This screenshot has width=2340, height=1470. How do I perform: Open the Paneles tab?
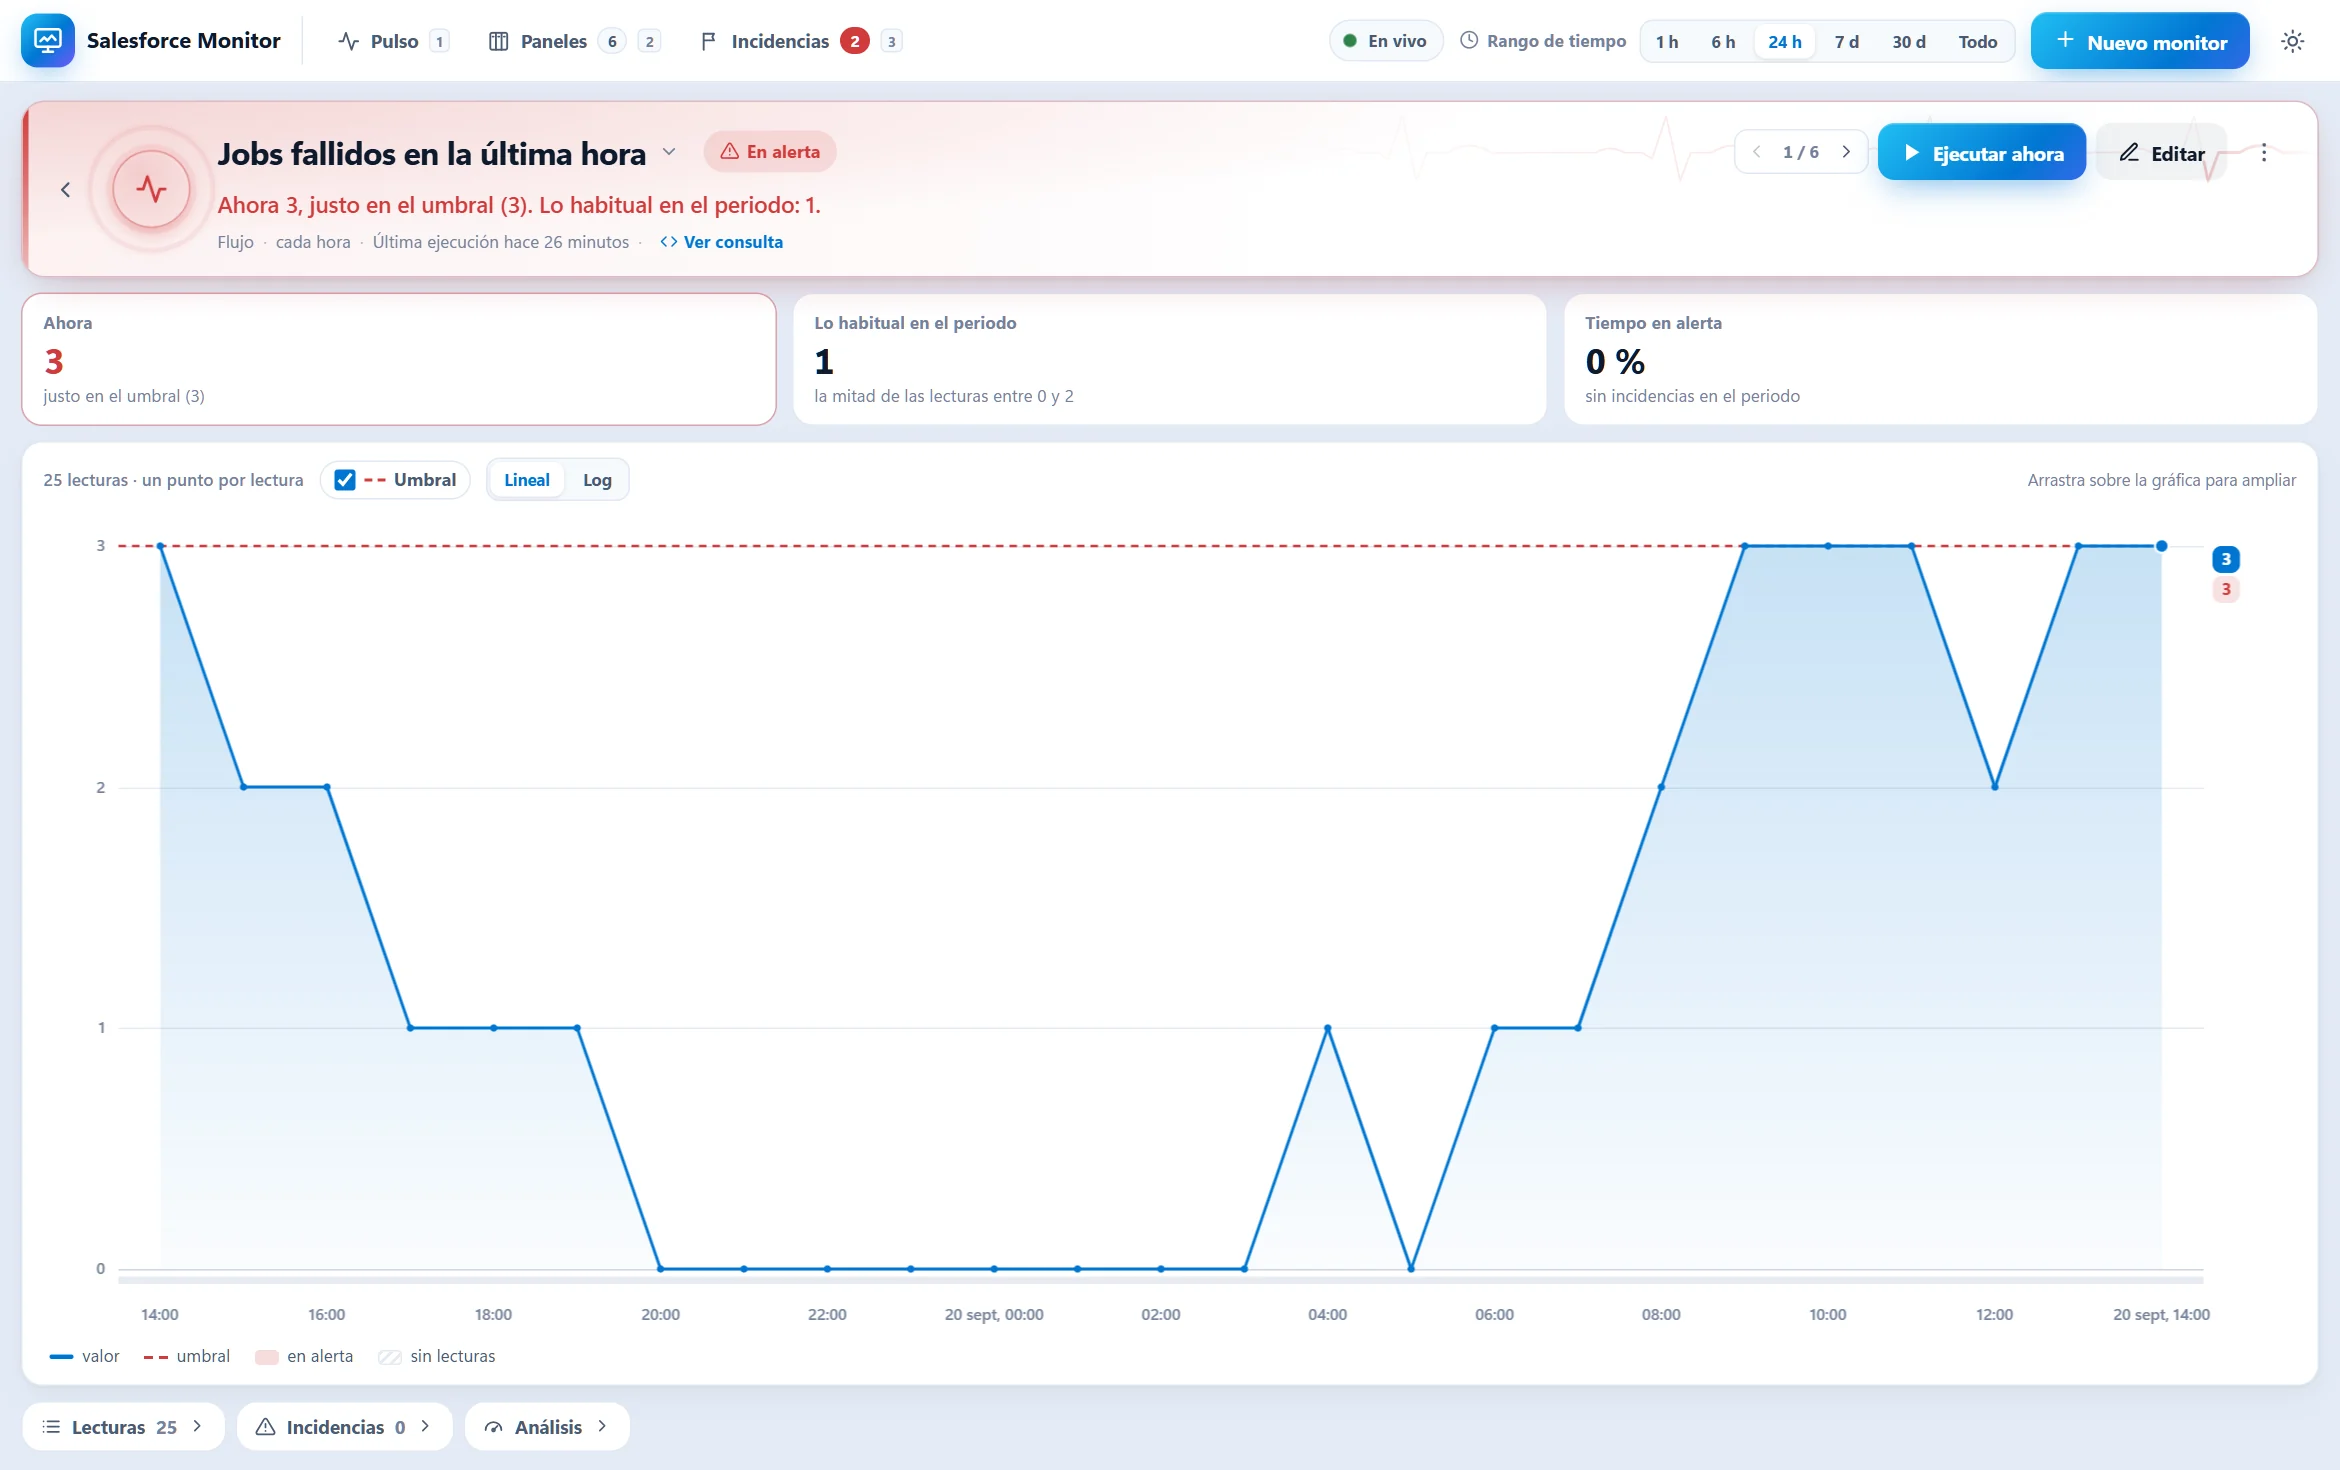tap(573, 41)
